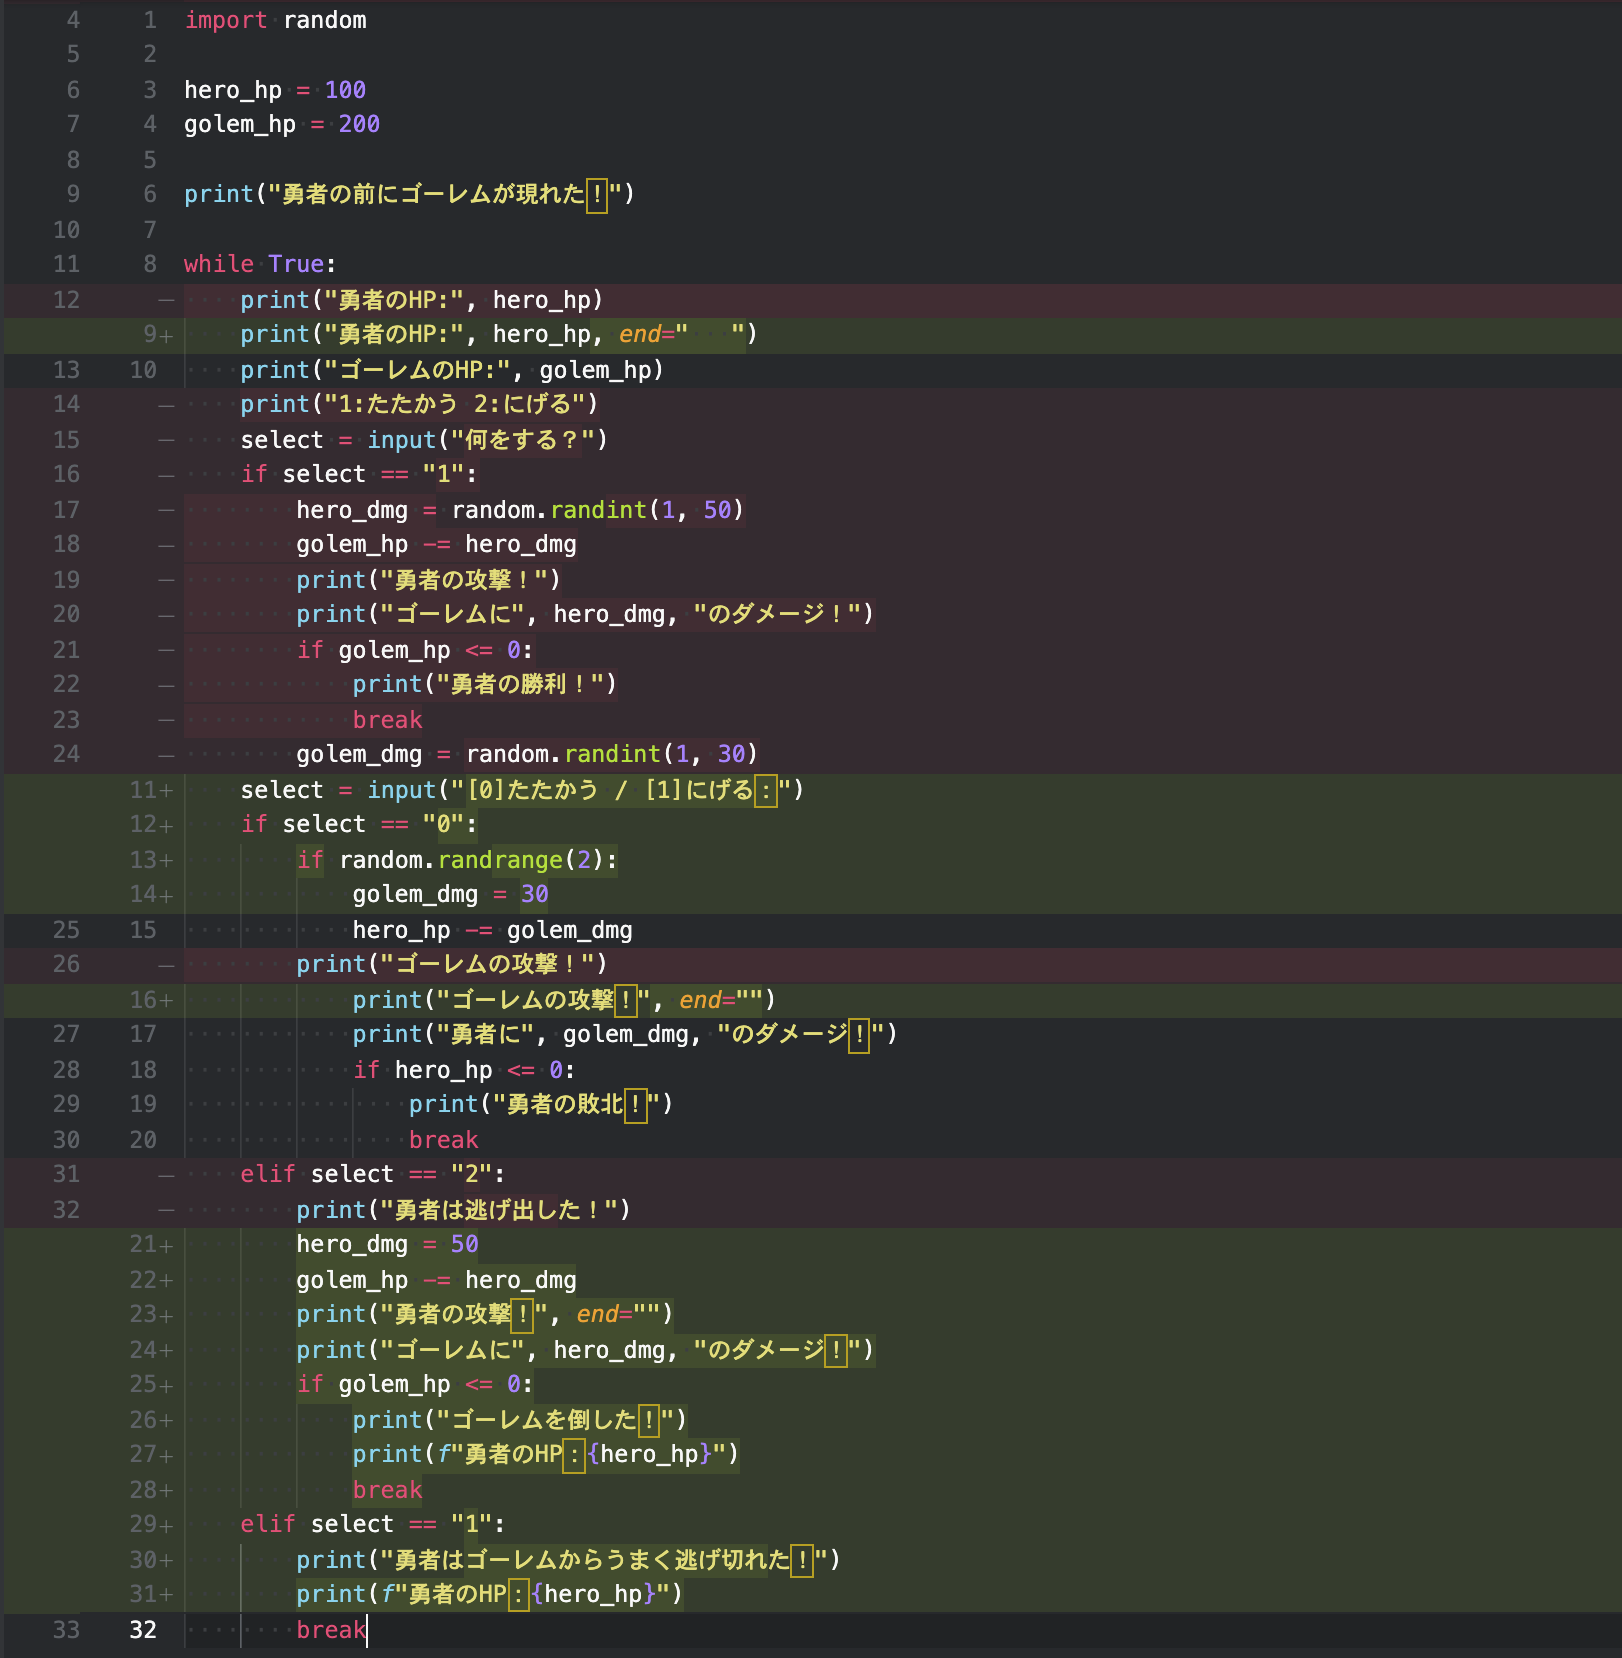Click the removed 'elif select == "2":' line

click(x=373, y=1174)
